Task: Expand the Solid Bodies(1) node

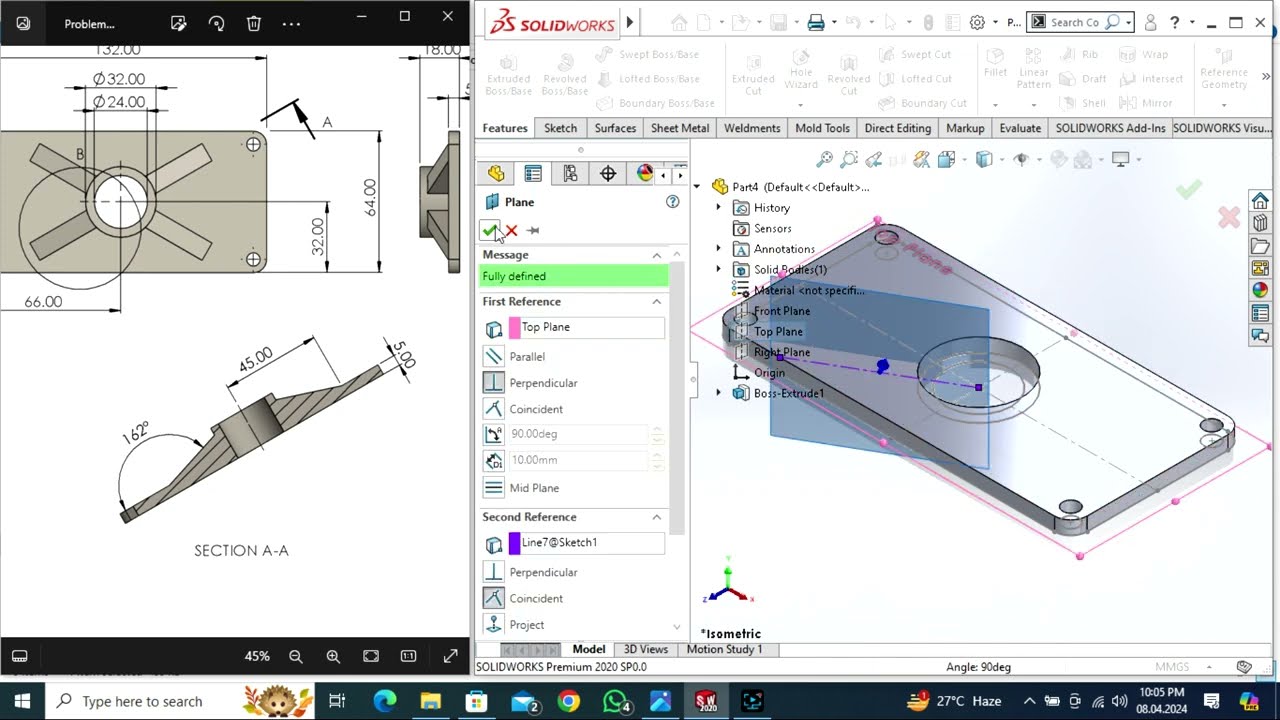Action: click(718, 270)
